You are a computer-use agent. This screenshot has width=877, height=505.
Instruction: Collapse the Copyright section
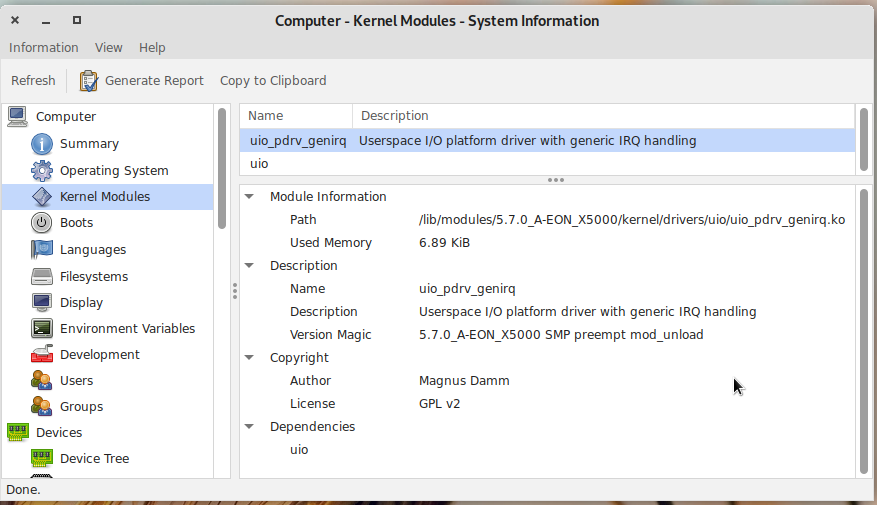[249, 358]
